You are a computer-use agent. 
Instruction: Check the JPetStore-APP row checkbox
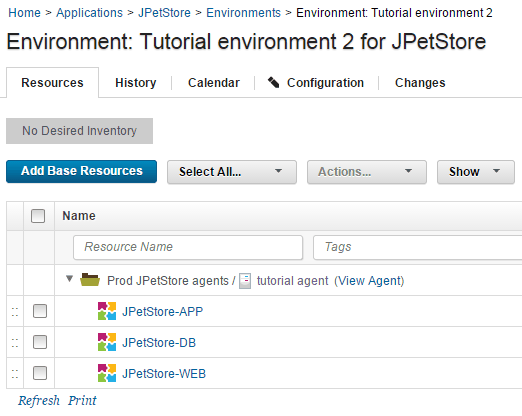(x=40, y=311)
